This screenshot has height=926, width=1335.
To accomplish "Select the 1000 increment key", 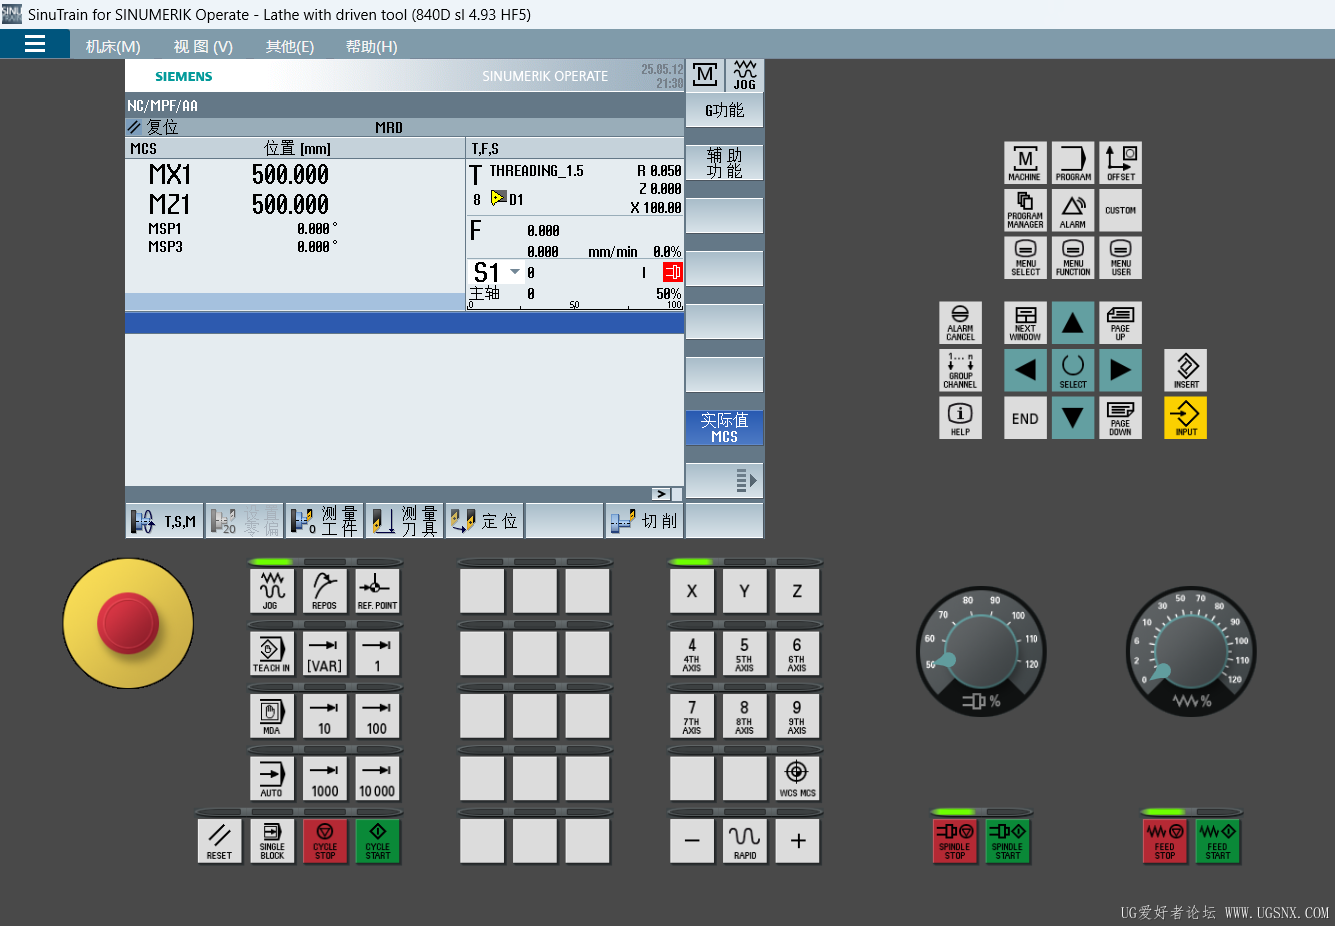I will click(x=324, y=778).
